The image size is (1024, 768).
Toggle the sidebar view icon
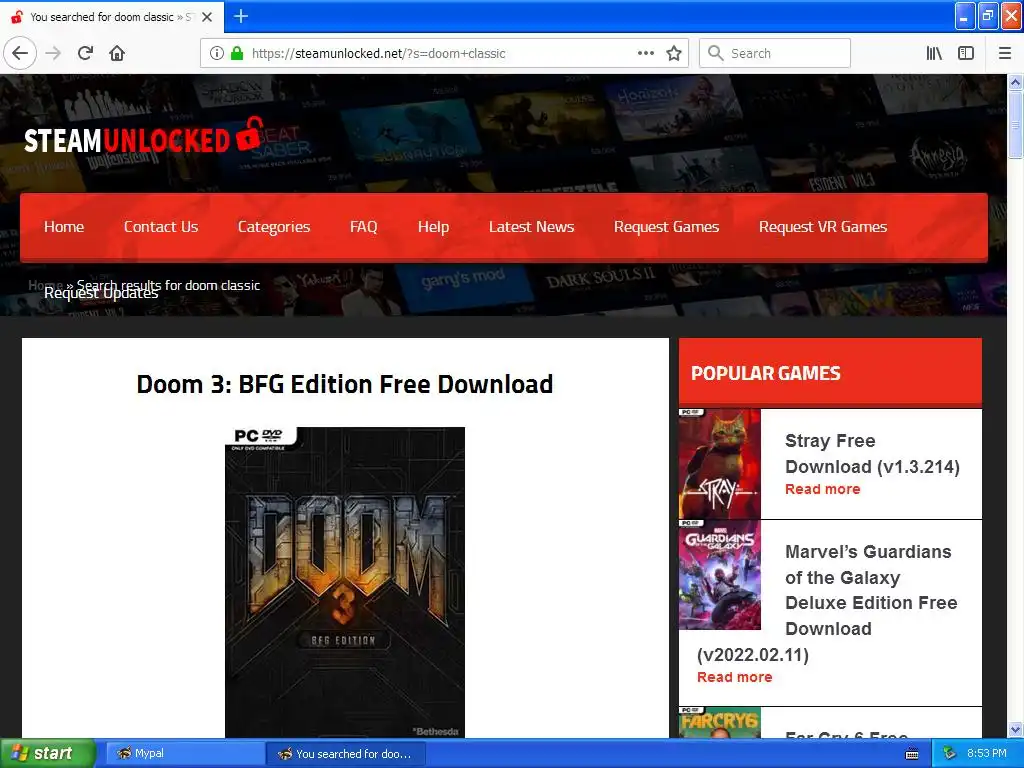[966, 53]
